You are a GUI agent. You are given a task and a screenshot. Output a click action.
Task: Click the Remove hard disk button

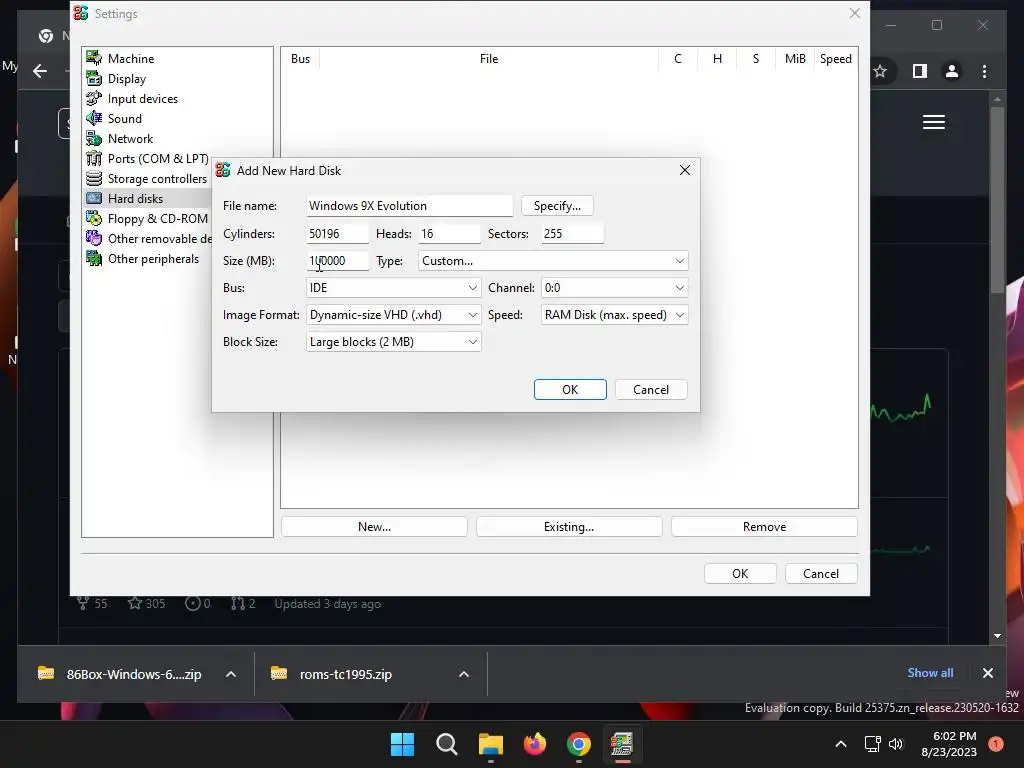point(764,526)
